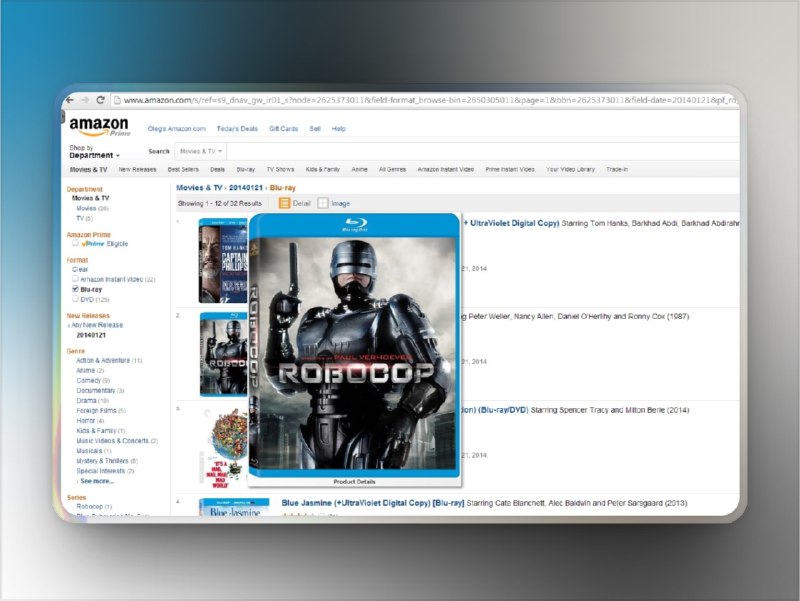Check the Prime Eligible checkbox
Screen dimensions: 800x601
pos(75,243)
